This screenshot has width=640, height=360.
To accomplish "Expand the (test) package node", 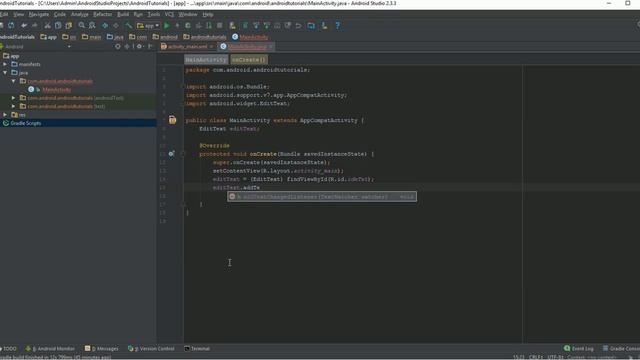I will pos(13,106).
